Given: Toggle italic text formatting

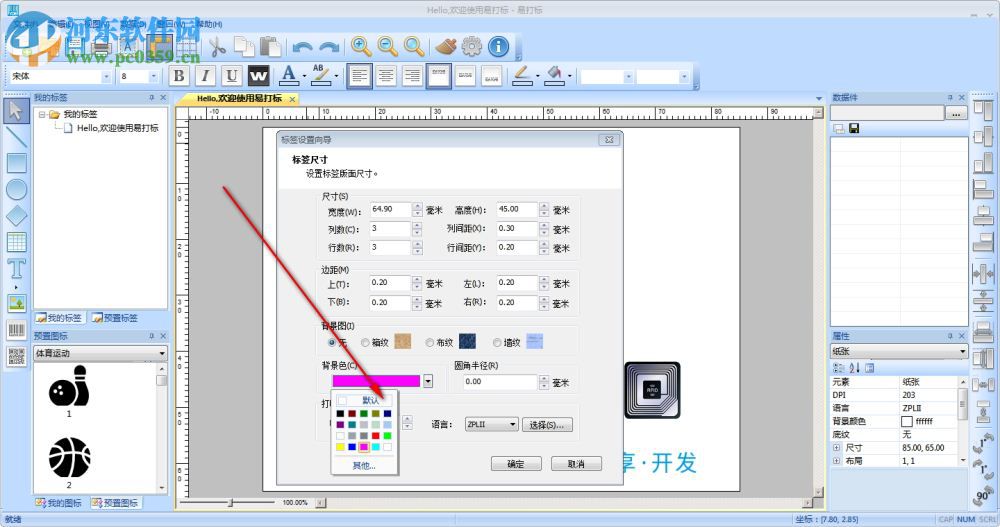Looking at the screenshot, I should tap(205, 76).
